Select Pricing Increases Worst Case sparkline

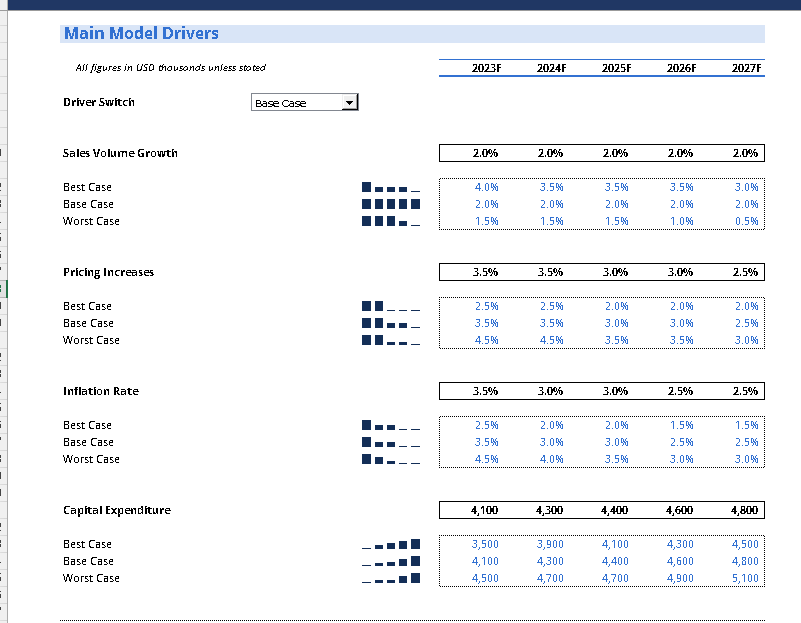pyautogui.click(x=391, y=340)
